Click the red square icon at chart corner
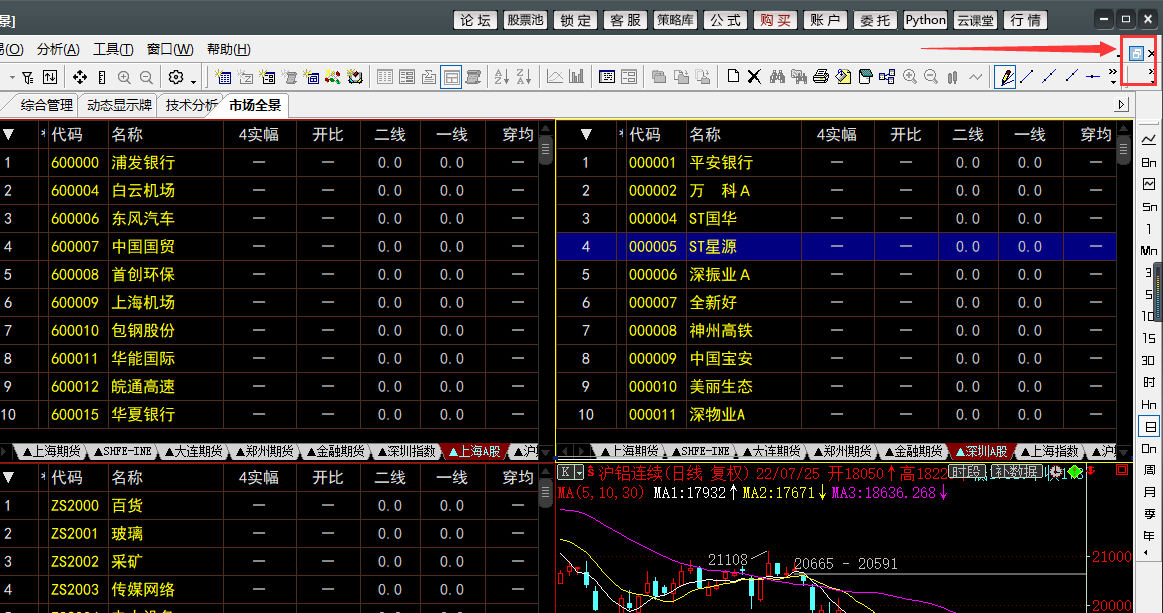The image size is (1163, 613). [1121, 471]
